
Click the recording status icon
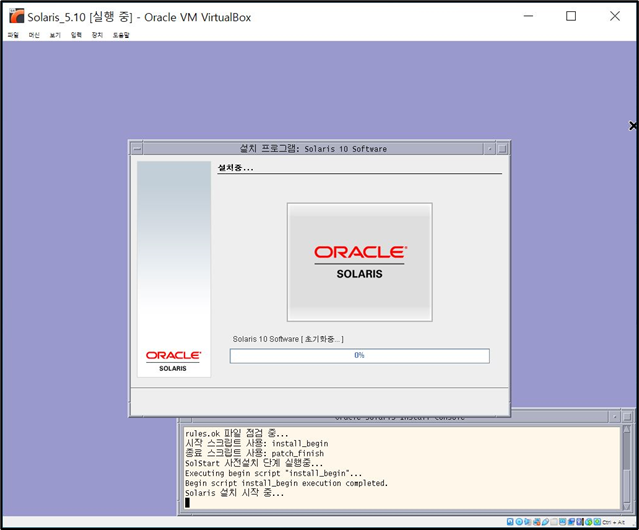(571, 522)
